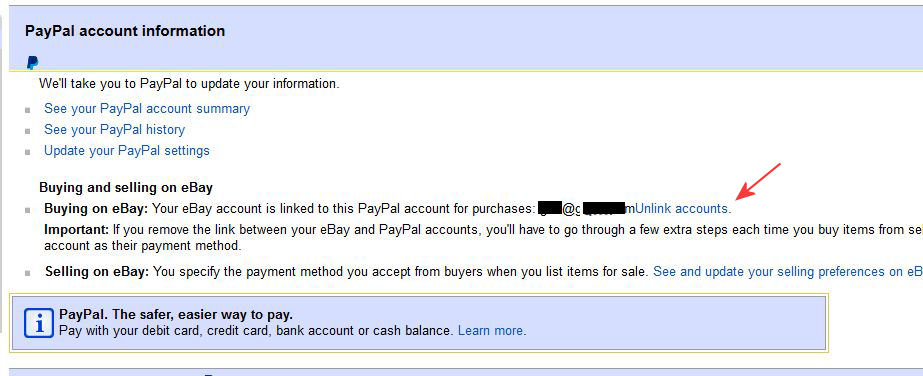This screenshot has width=923, height=376.
Task: Click the bullet beside Selling on eBay
Action: click(28, 274)
